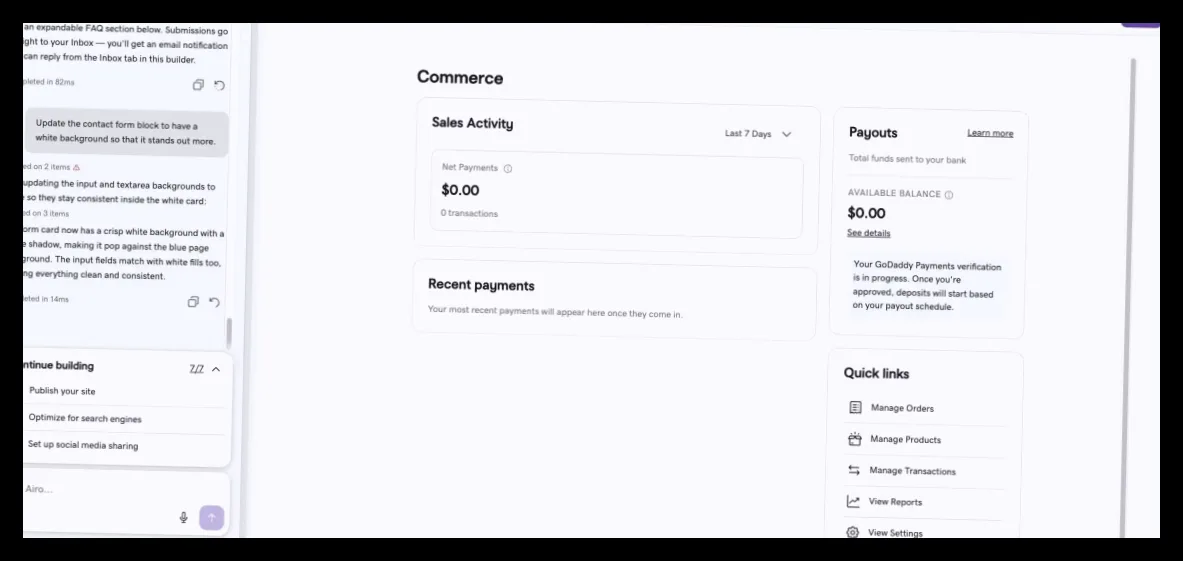Click the white background request message bubble
The height and width of the screenshot is (561, 1183).
click(126, 133)
